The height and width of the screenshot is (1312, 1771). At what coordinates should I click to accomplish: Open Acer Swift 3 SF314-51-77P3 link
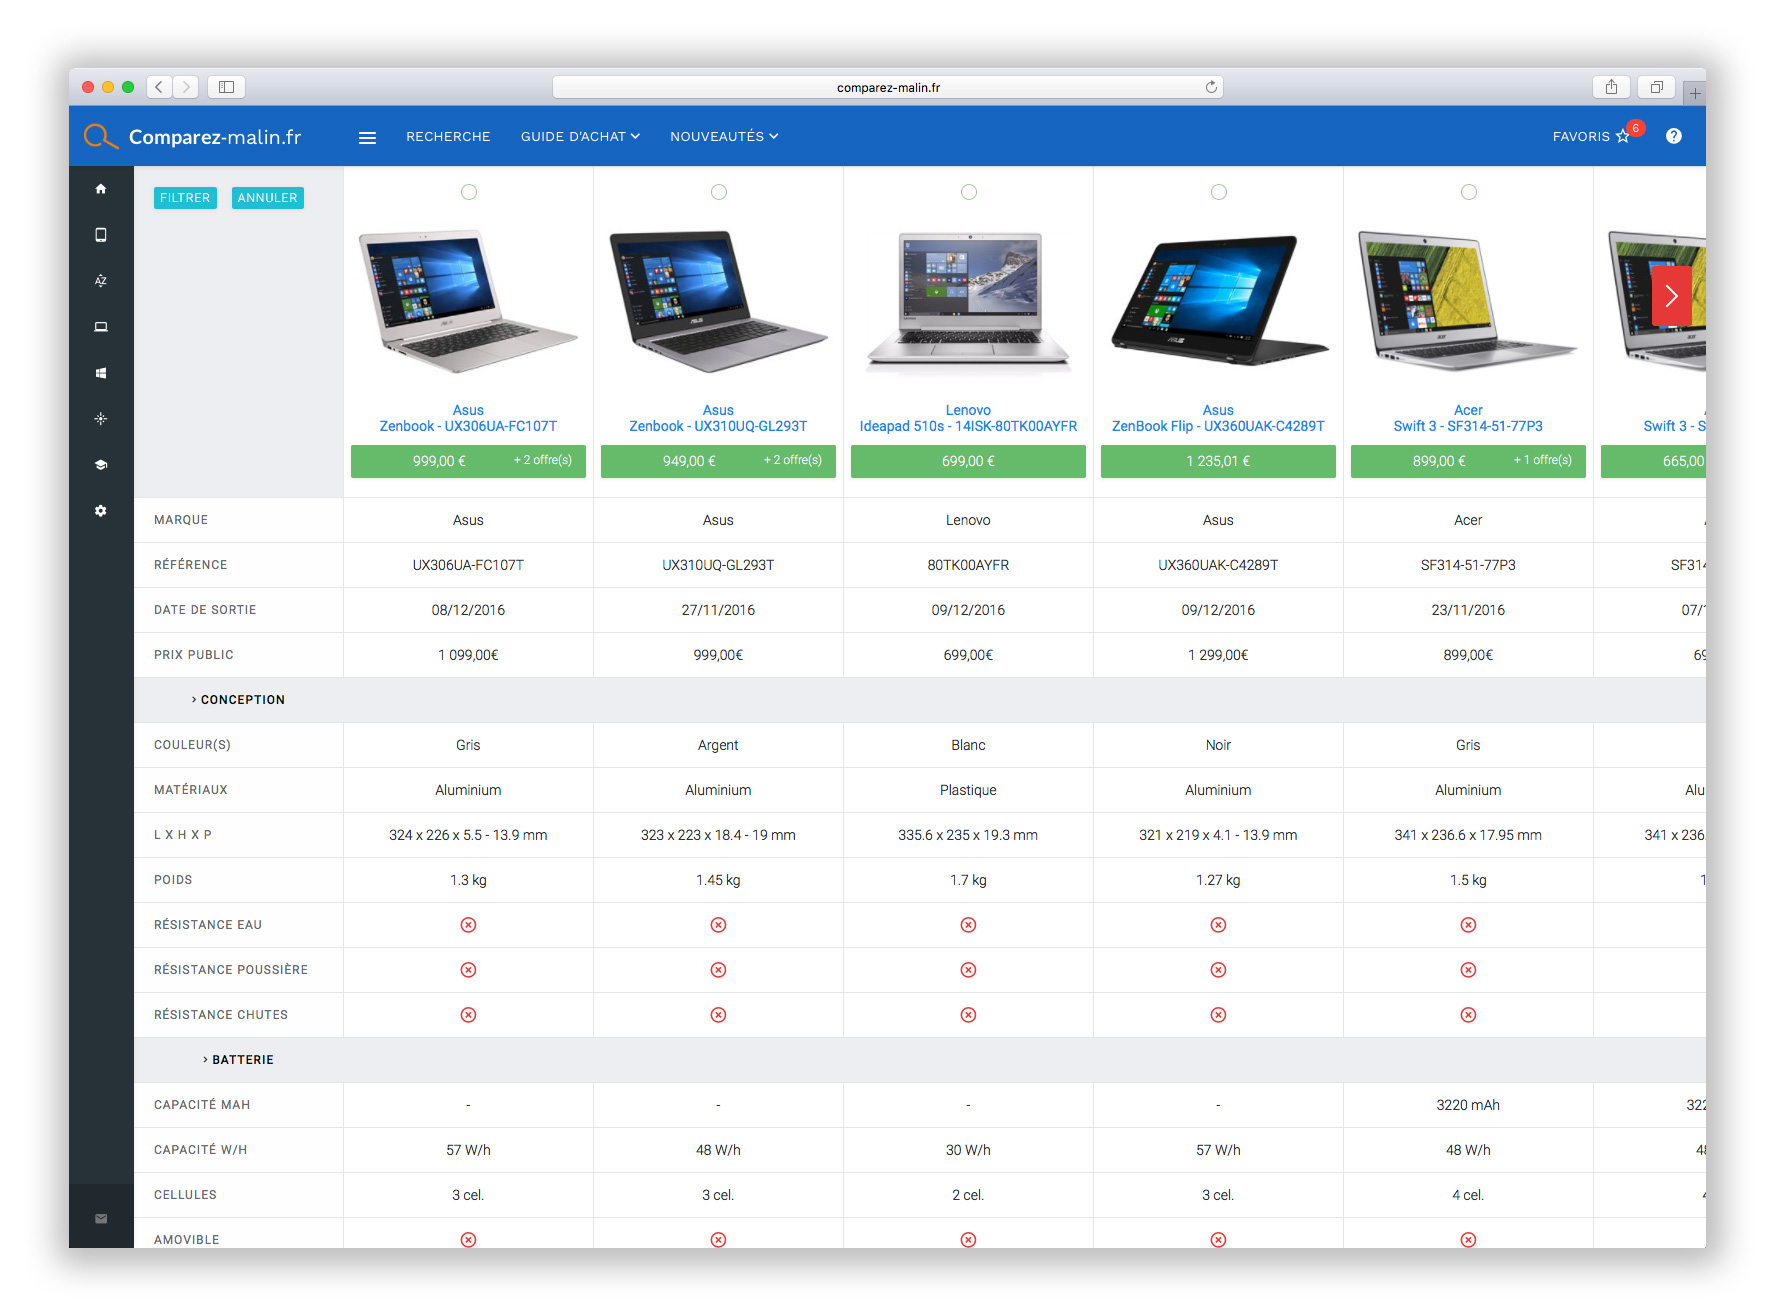1468,418
